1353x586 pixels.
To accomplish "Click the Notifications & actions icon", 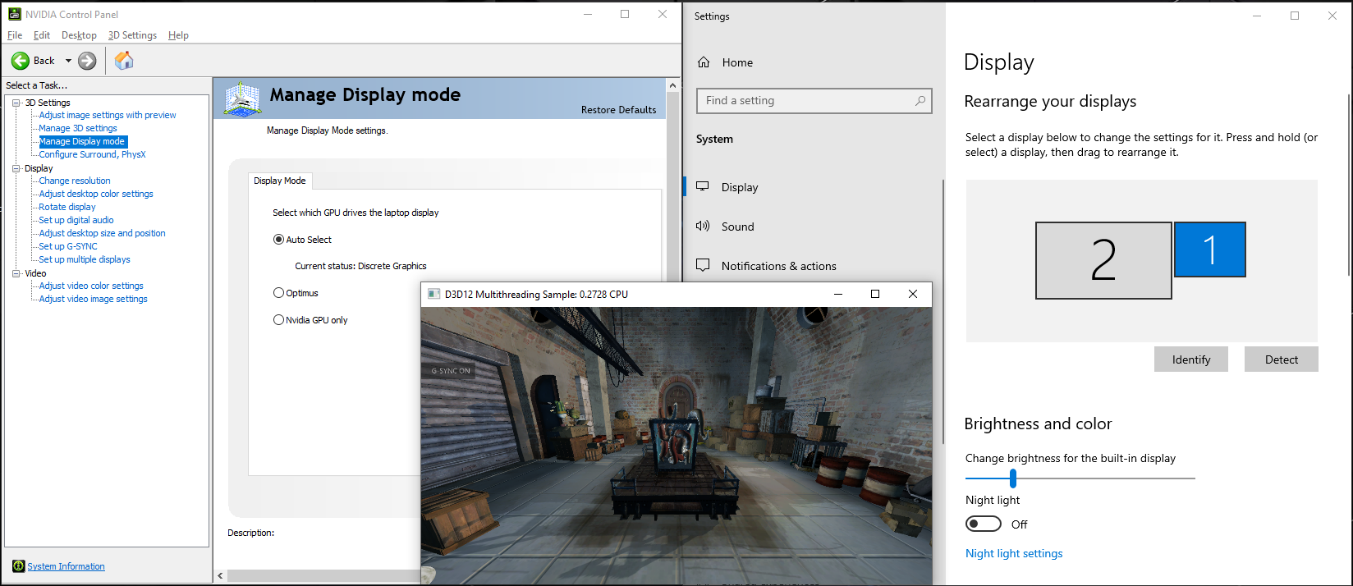I will [x=703, y=266].
